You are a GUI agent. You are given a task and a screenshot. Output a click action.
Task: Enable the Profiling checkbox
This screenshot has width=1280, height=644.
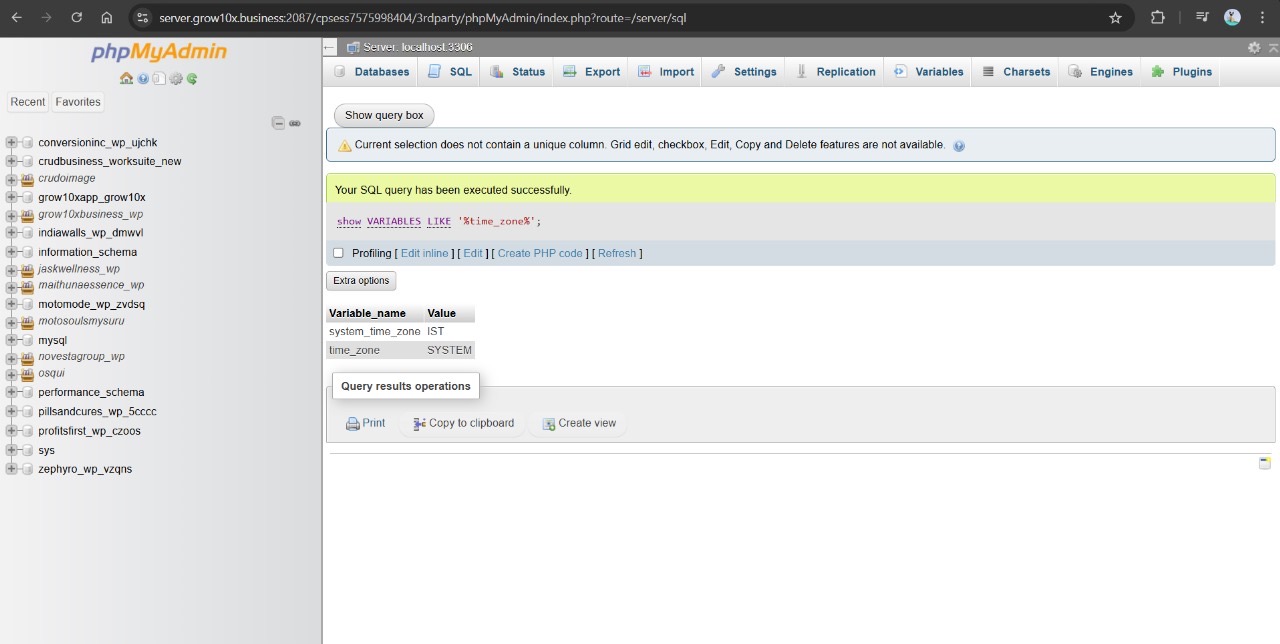tap(338, 253)
